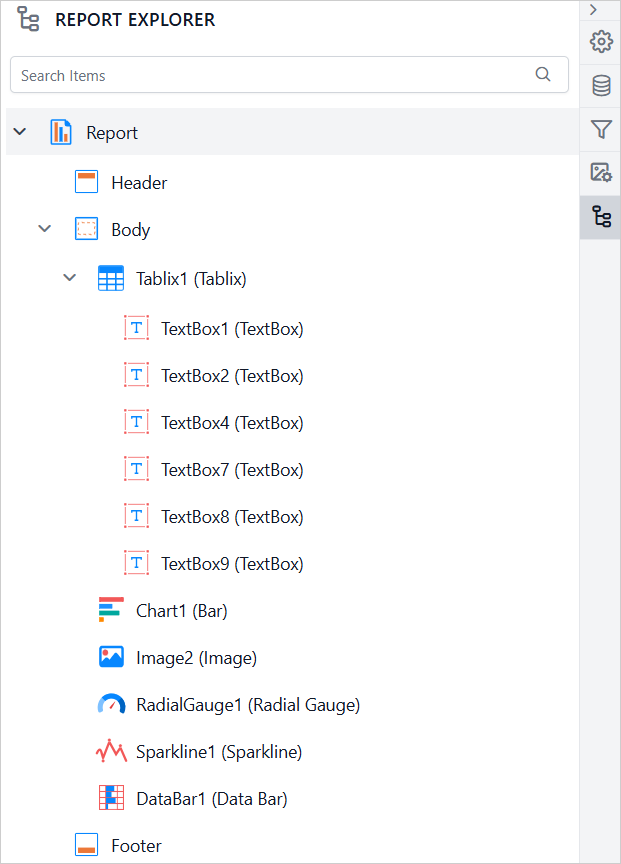Open the data sources panel
The image size is (621, 864).
(600, 85)
